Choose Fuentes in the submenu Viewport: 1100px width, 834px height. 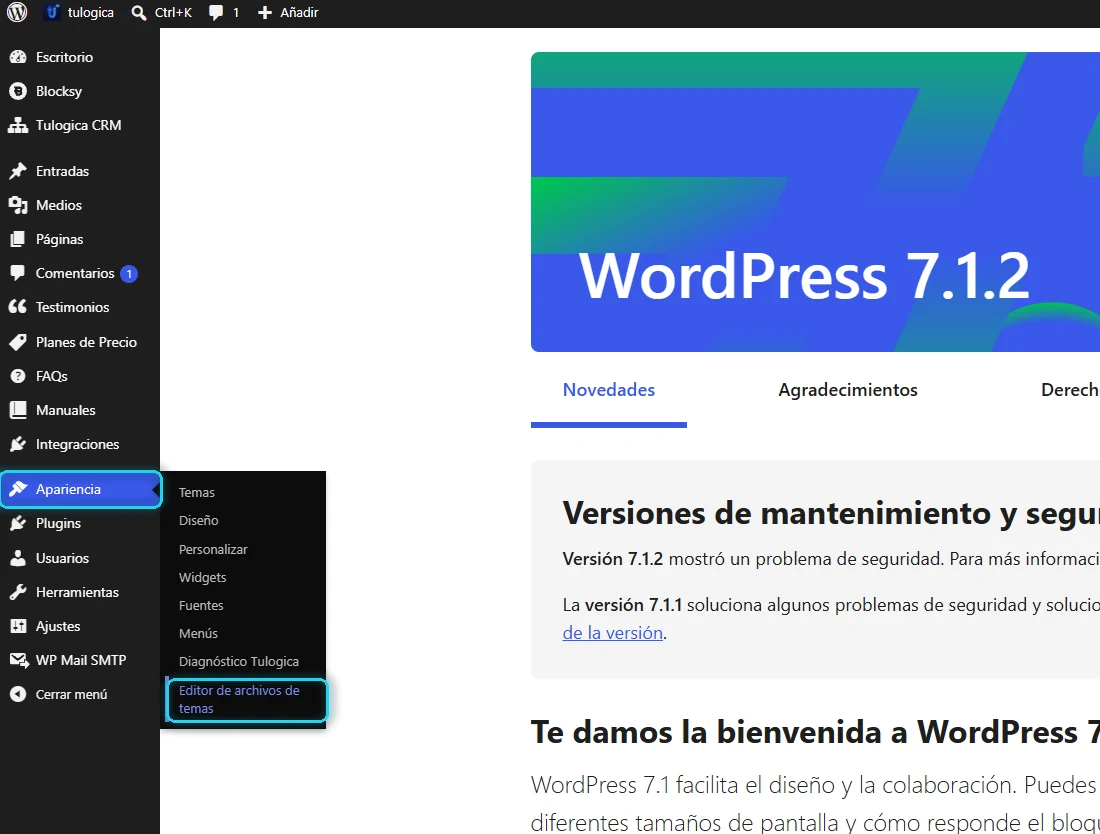click(x=201, y=605)
